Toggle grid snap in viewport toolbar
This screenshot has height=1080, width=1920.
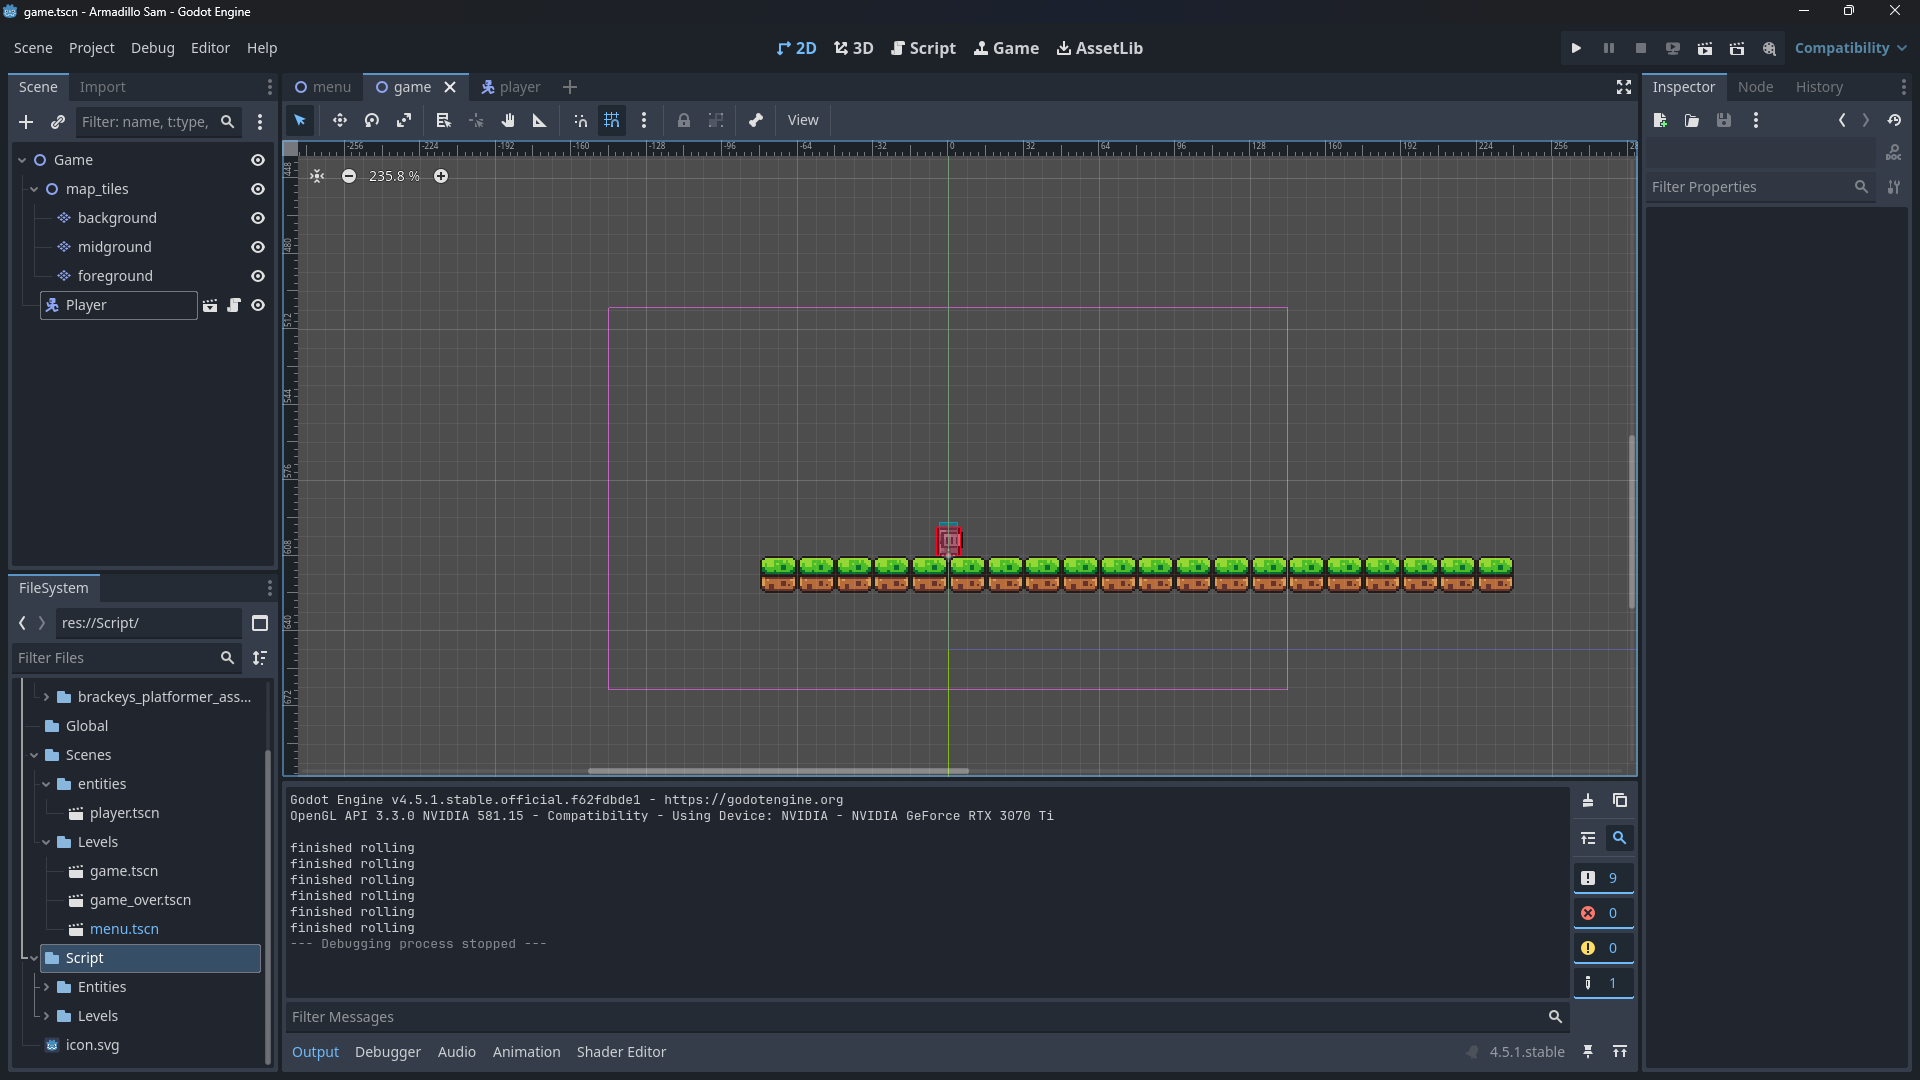pyautogui.click(x=612, y=120)
